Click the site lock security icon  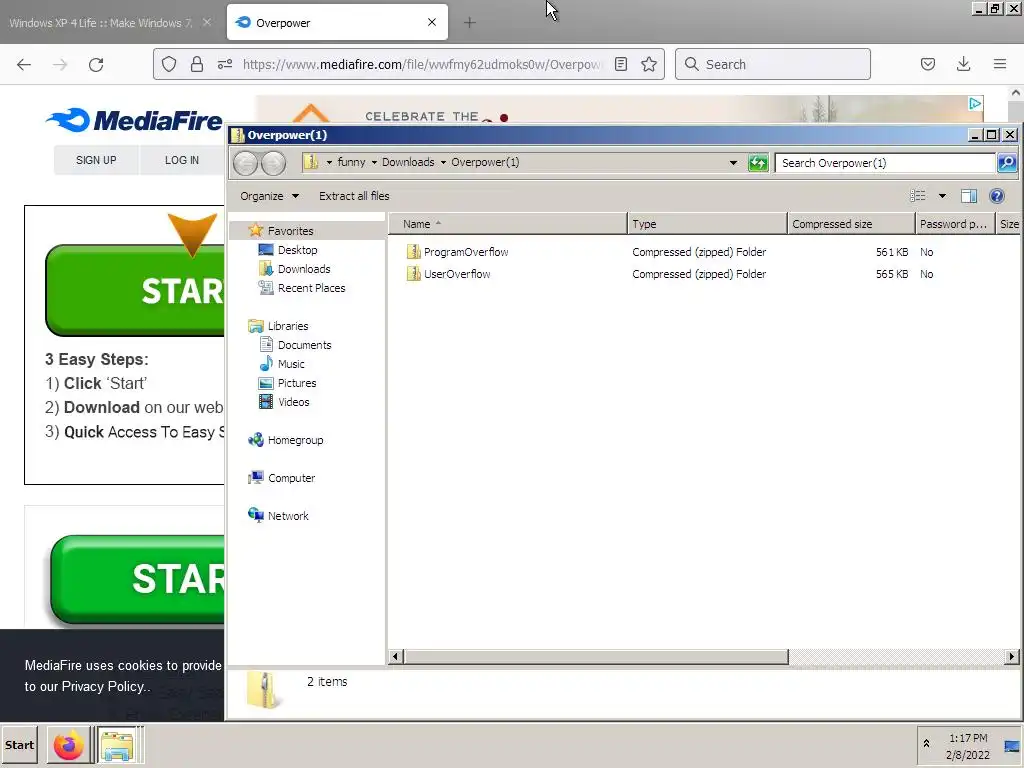point(197,64)
